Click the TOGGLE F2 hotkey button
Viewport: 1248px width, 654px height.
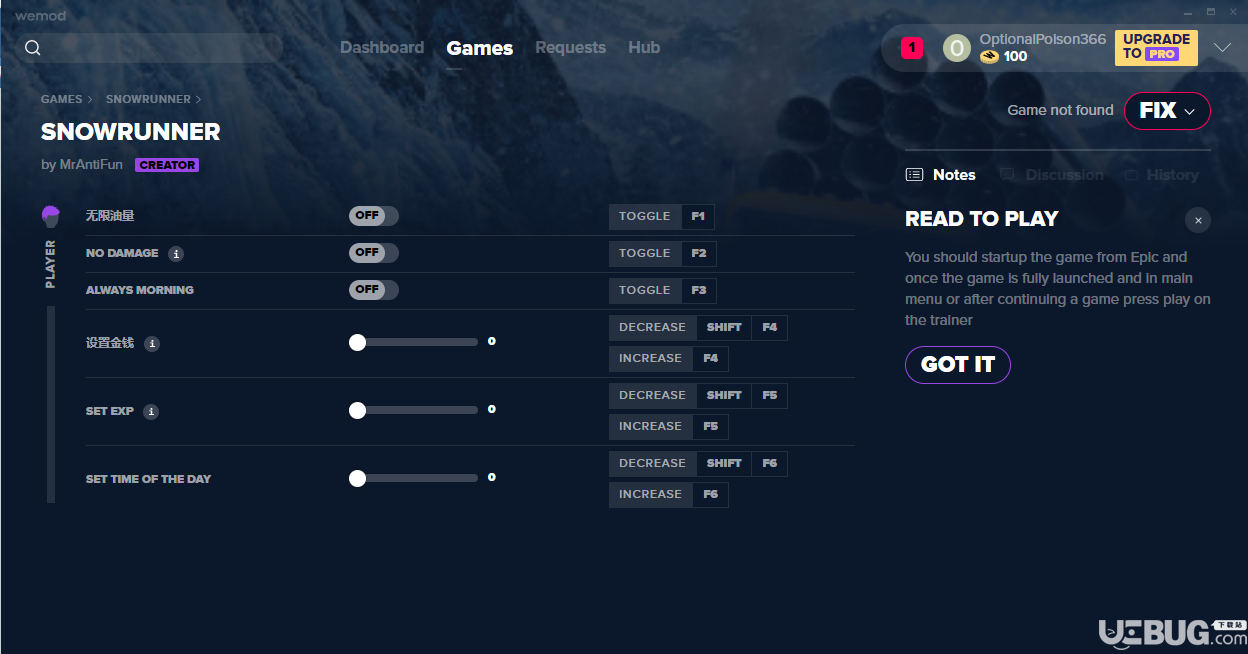click(663, 254)
